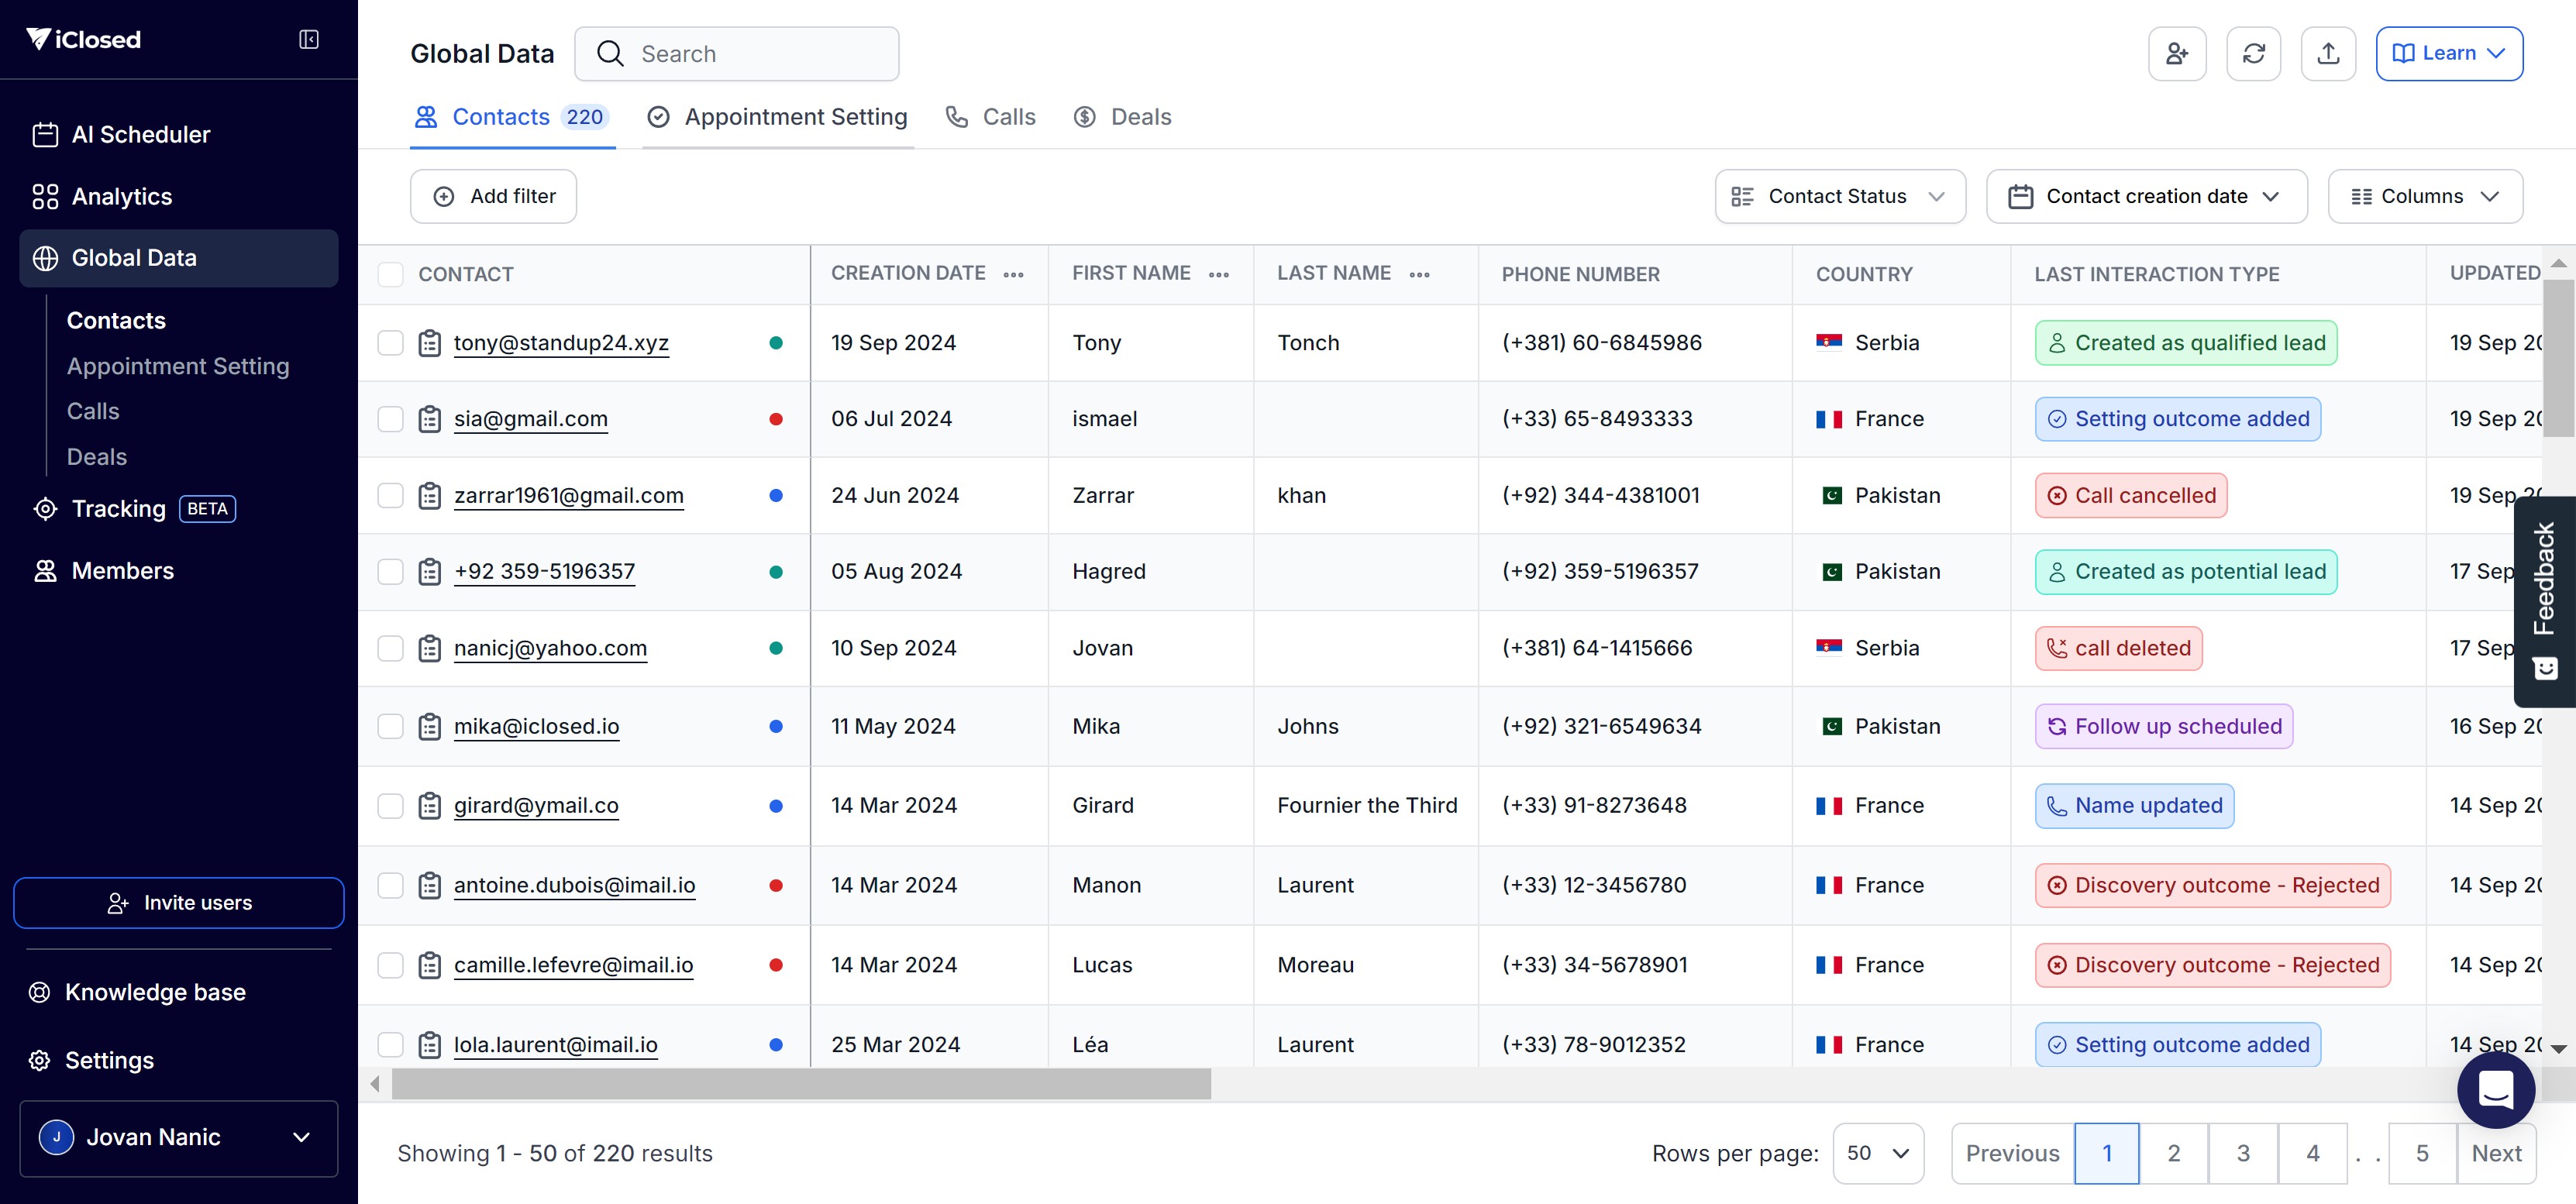Open the Contact Status dropdown
The image size is (2576, 1204).
[x=1839, y=196]
